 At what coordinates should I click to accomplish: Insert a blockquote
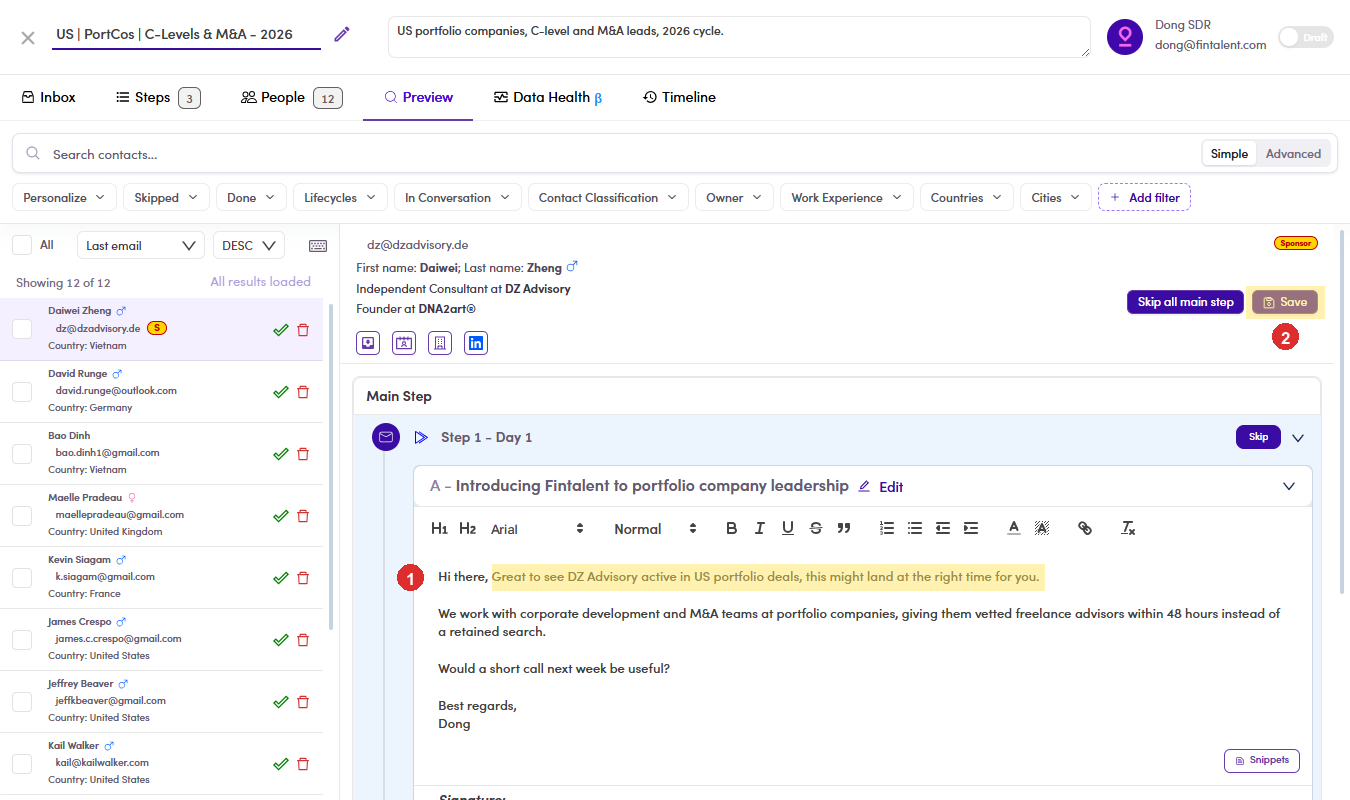pos(844,528)
